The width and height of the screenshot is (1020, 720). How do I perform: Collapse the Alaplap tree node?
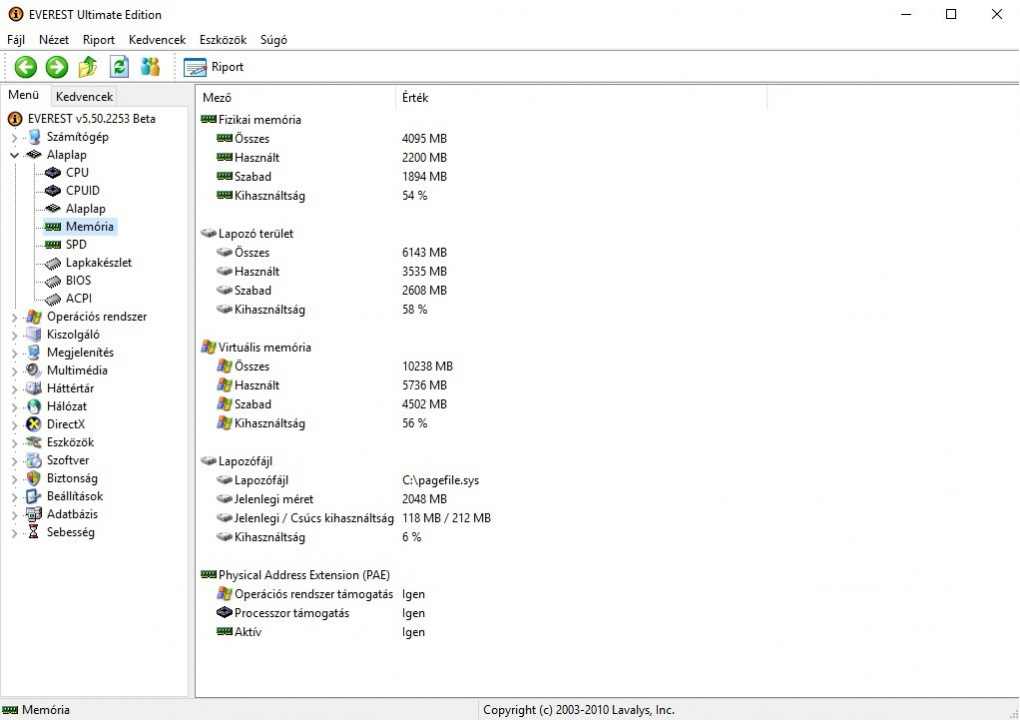pos(14,155)
